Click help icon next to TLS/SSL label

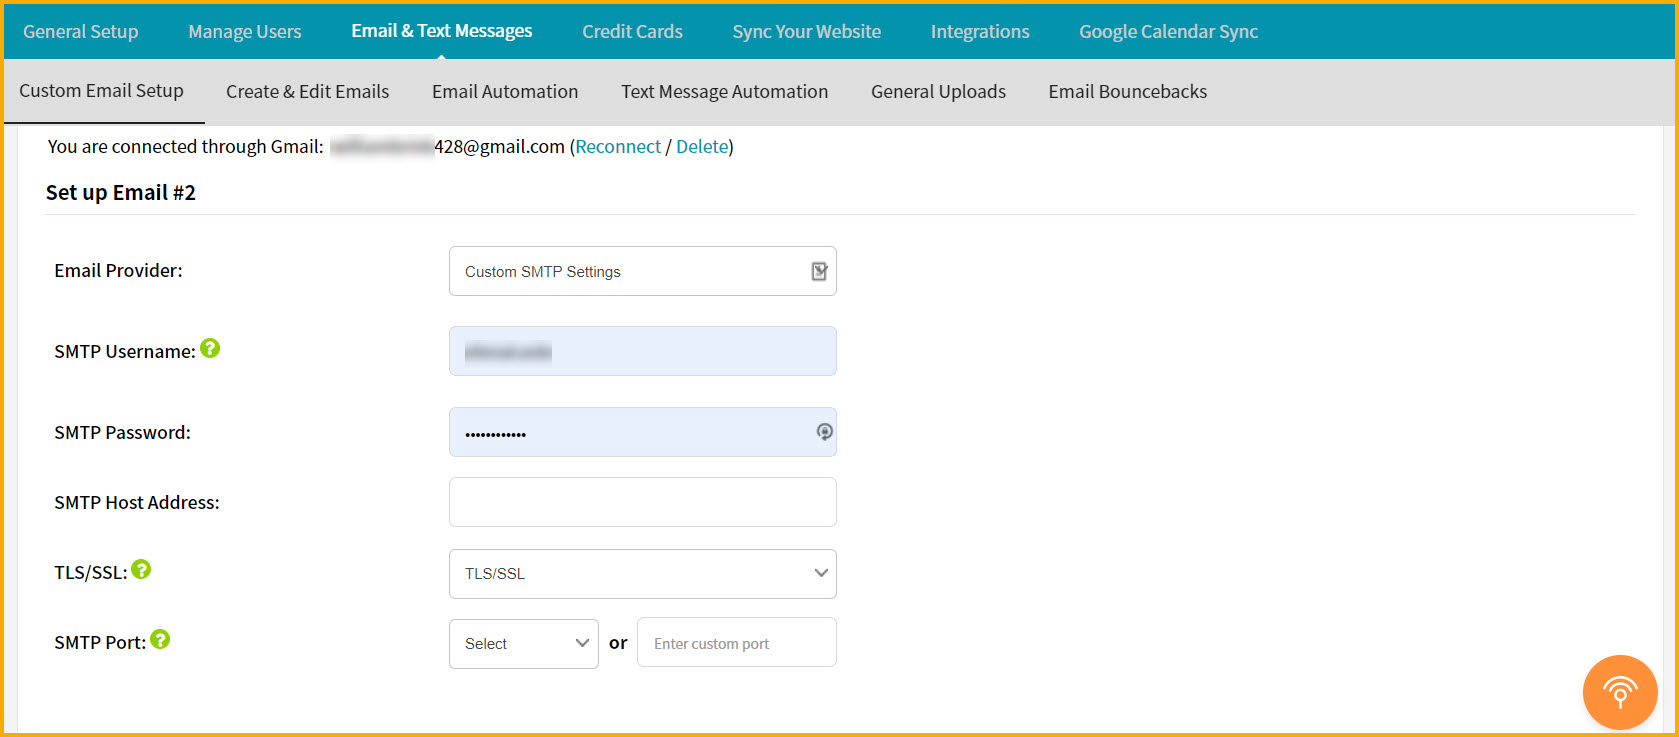[x=141, y=569]
